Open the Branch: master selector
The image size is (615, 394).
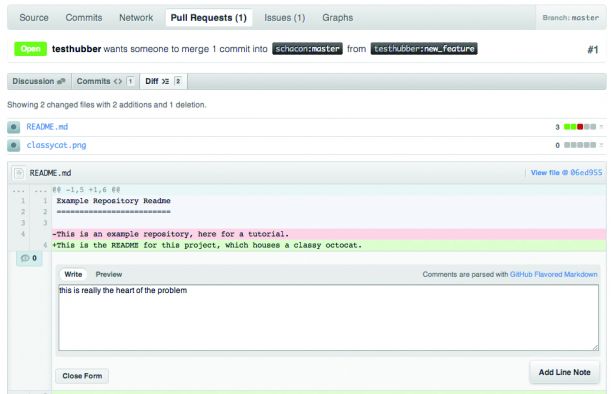[x=571, y=18]
